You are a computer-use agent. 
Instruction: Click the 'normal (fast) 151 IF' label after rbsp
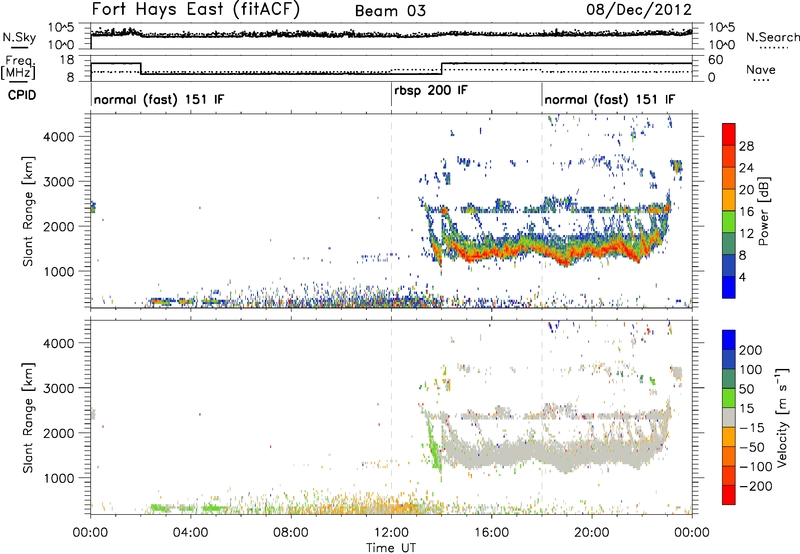pyautogui.click(x=610, y=99)
